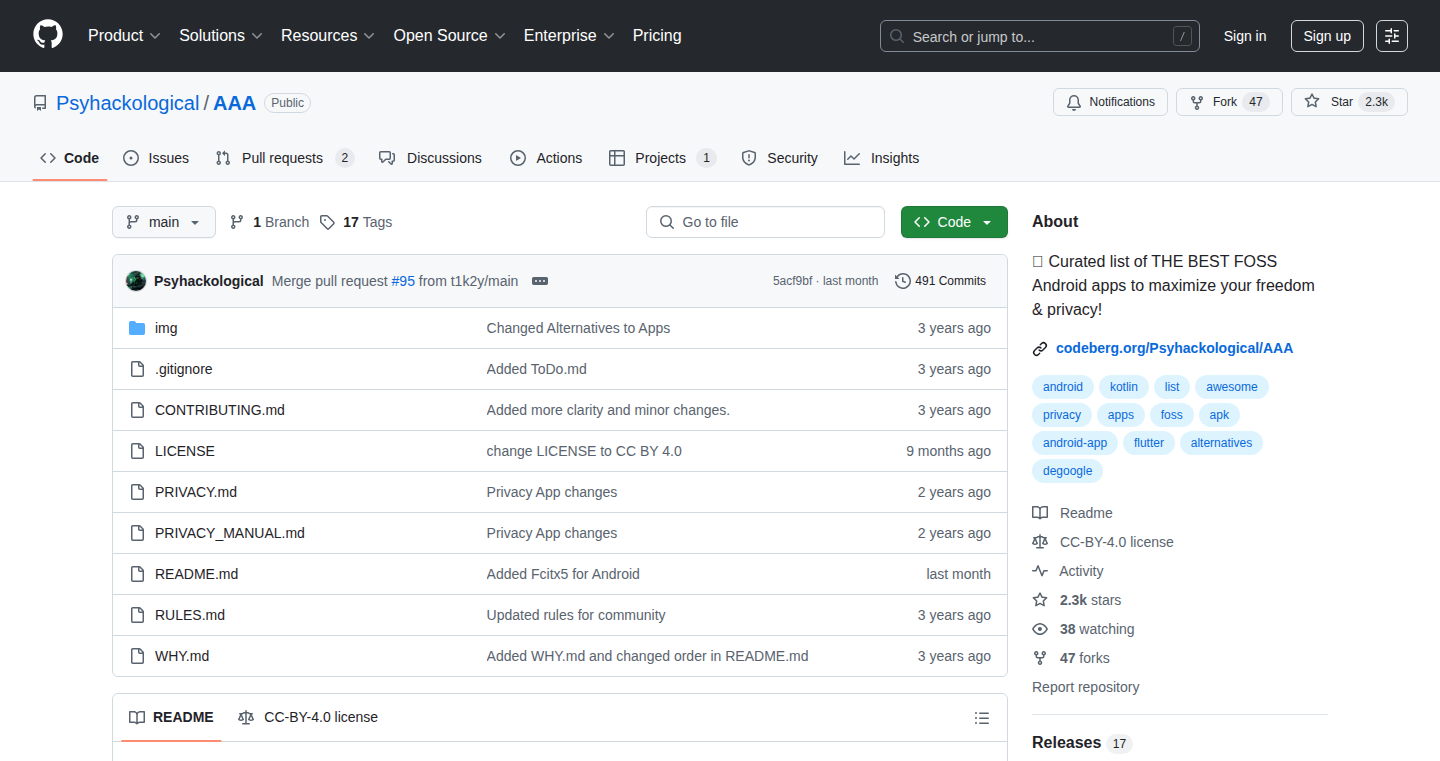Click the Search or jump to field
Viewport: 1440px width, 761px height.
1040,36
